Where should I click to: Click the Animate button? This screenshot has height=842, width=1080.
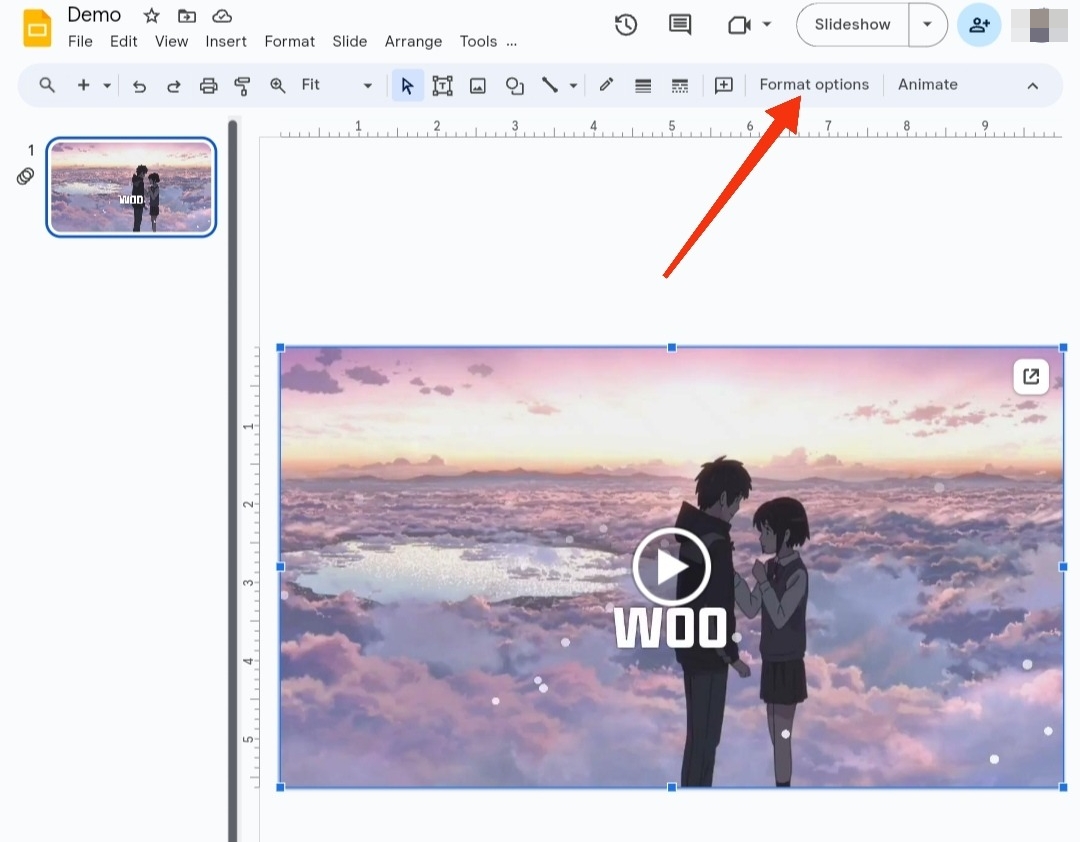click(x=927, y=84)
